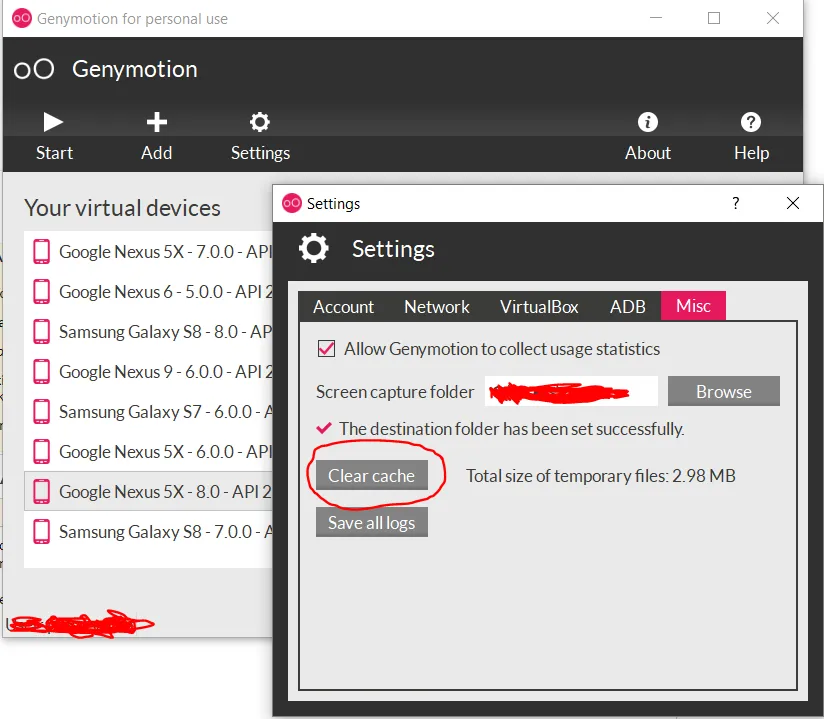Click the Start label in main toolbar
Image resolution: width=824 pixels, height=719 pixels.
point(54,153)
